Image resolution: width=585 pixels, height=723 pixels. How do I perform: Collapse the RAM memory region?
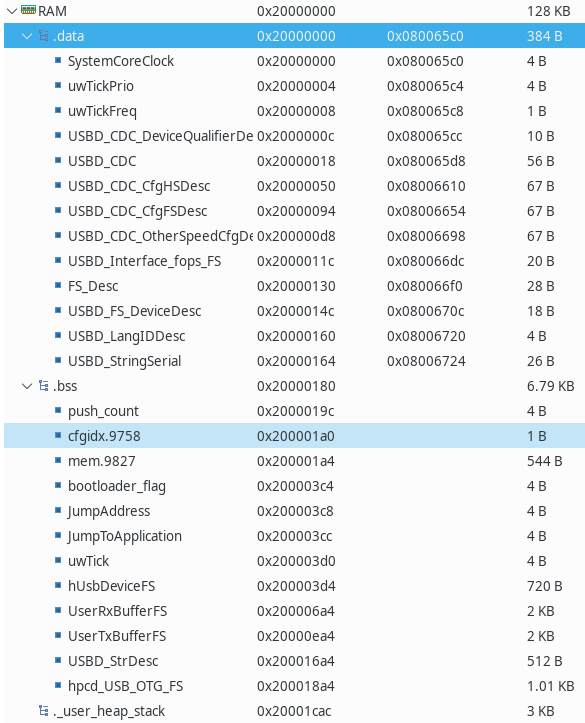pos(12,11)
